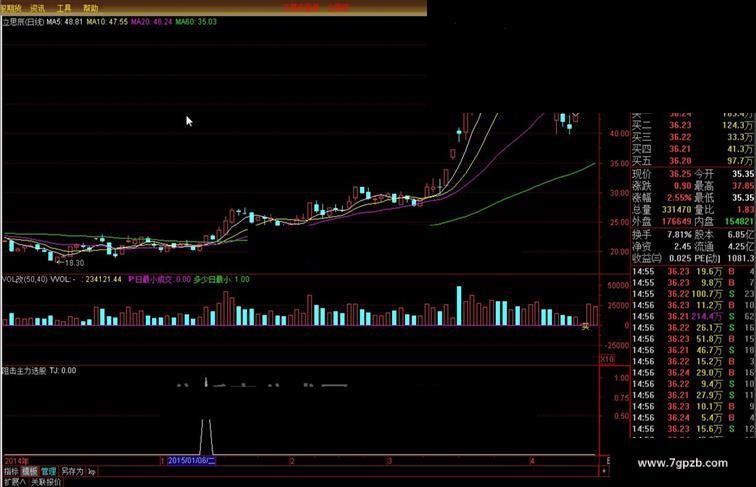Image resolution: width=756 pixels, height=487 pixels.
Task: Click the tallest cyan volume bar
Action: tap(459, 306)
